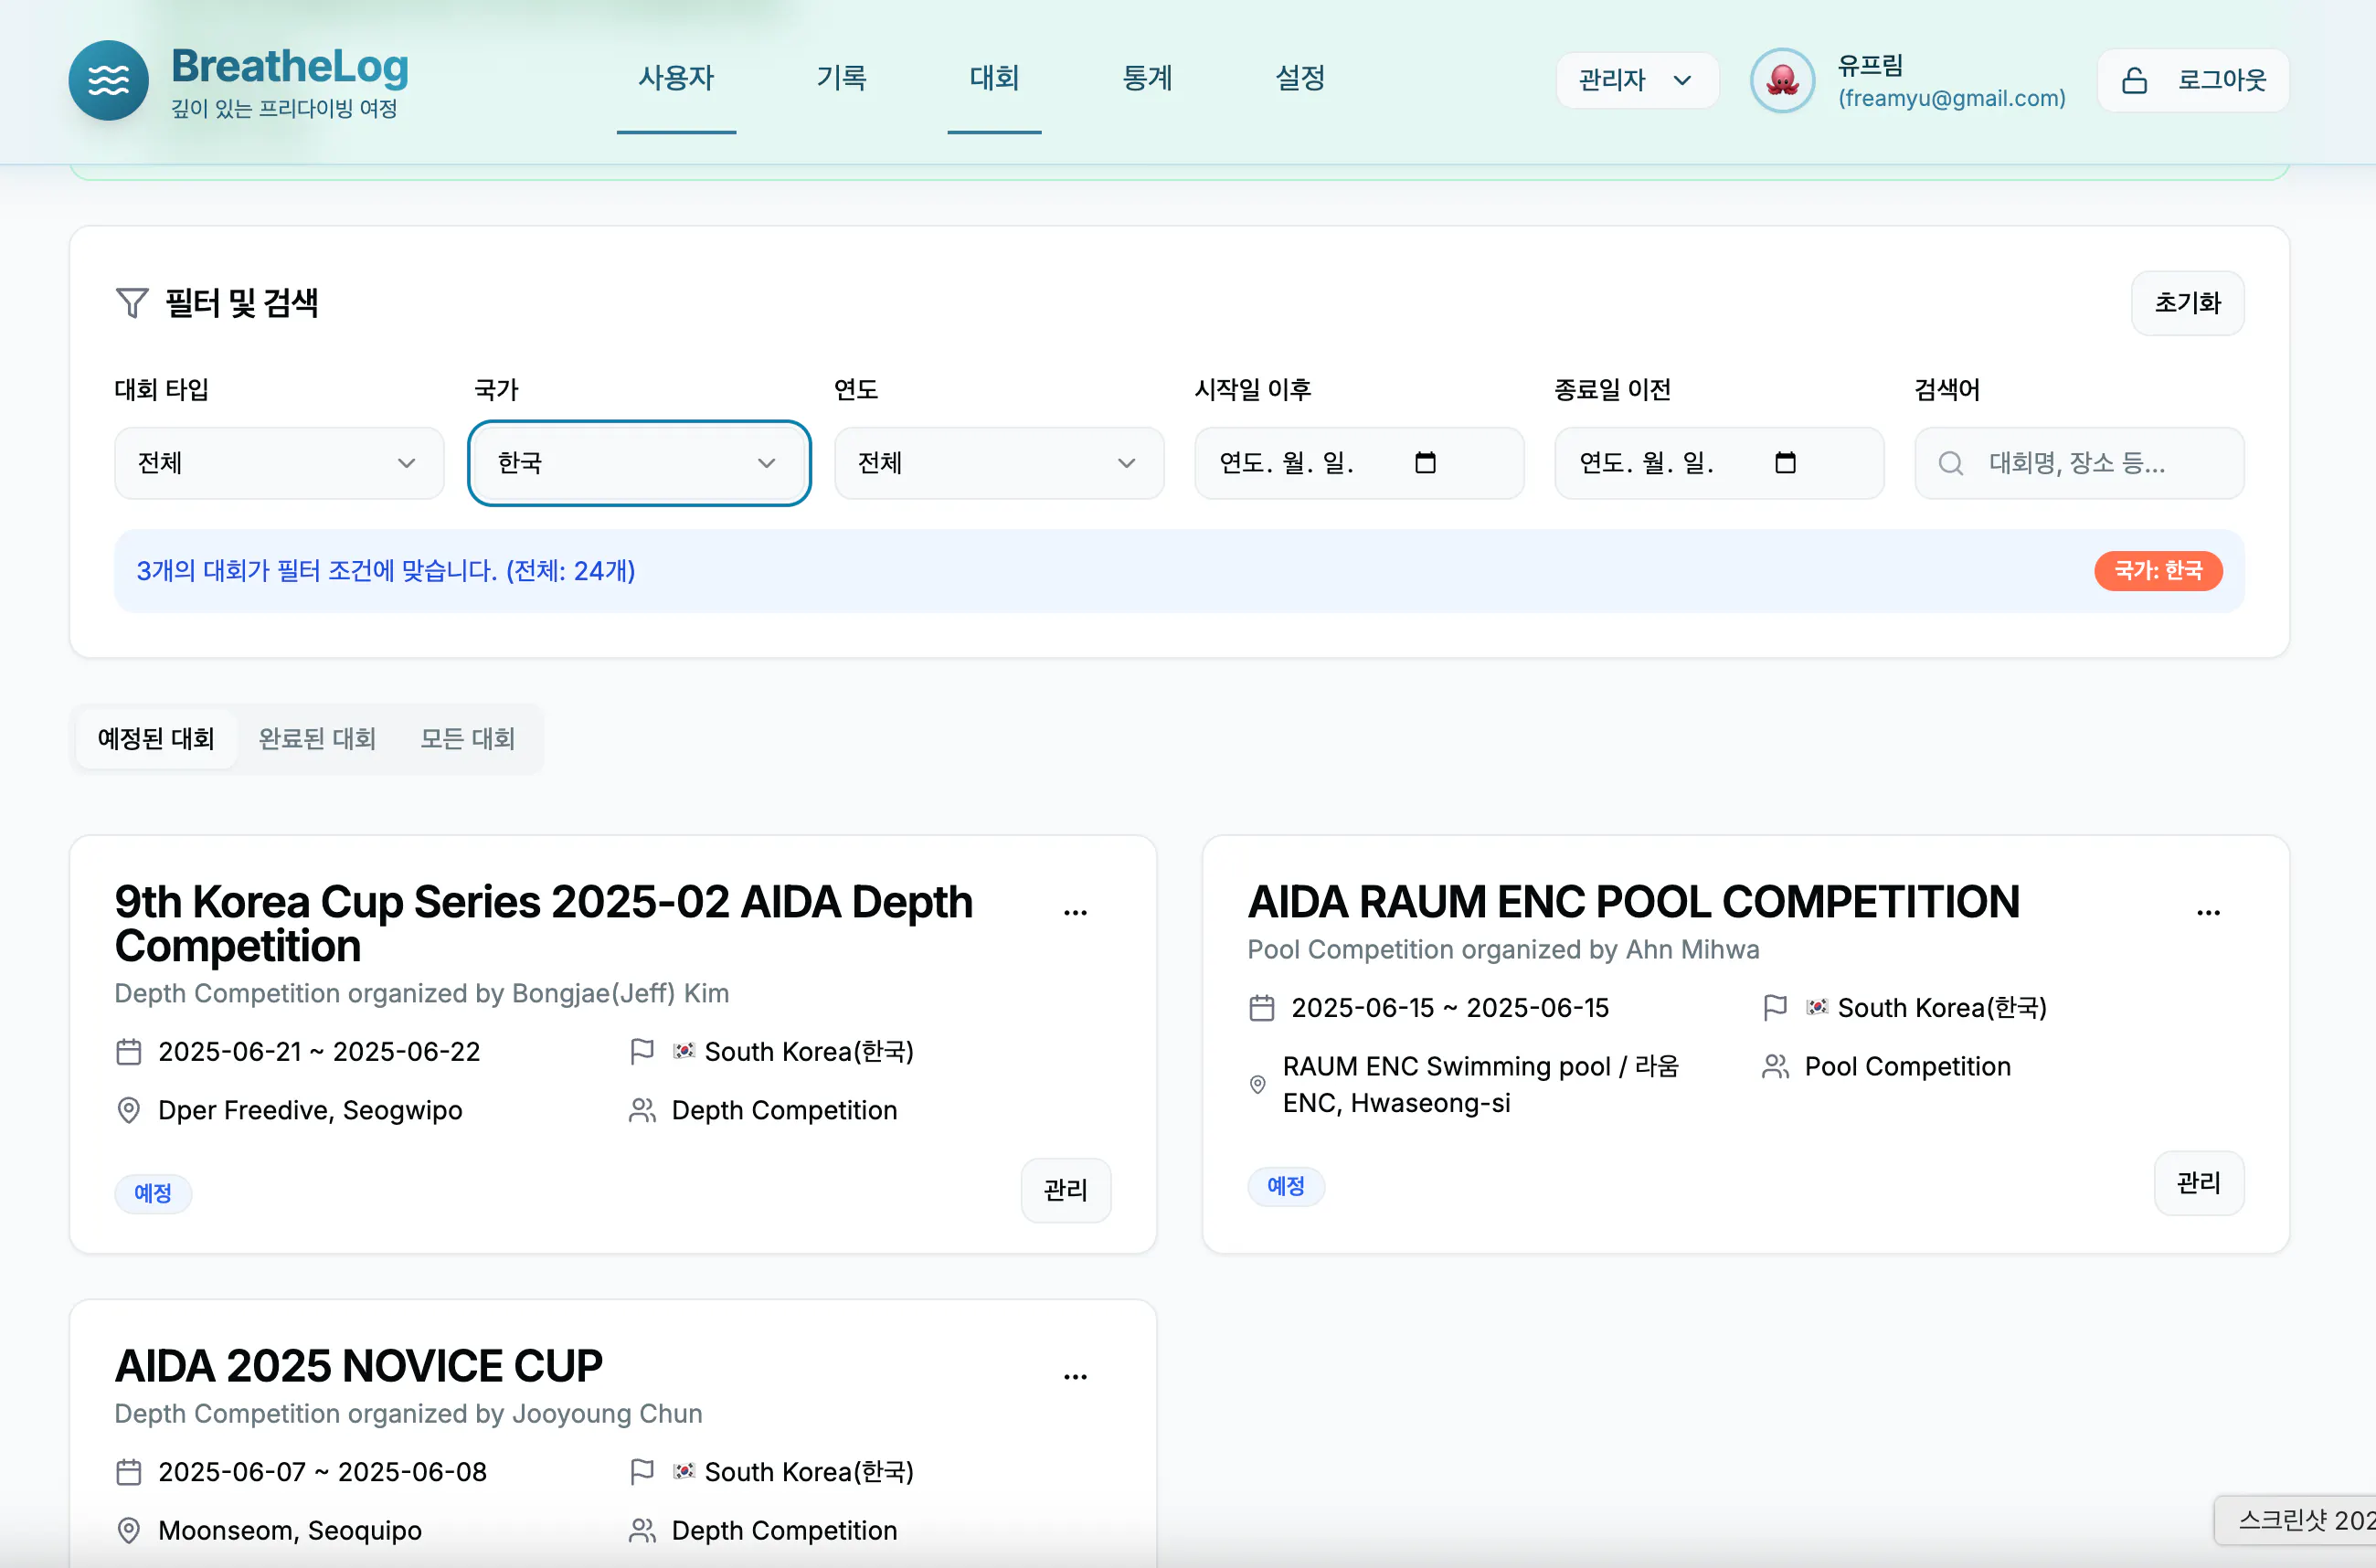Screen dimensions: 2376x1568
Task: Click 관리 on the 9th Korea Cup card
Action: (x=1065, y=1190)
